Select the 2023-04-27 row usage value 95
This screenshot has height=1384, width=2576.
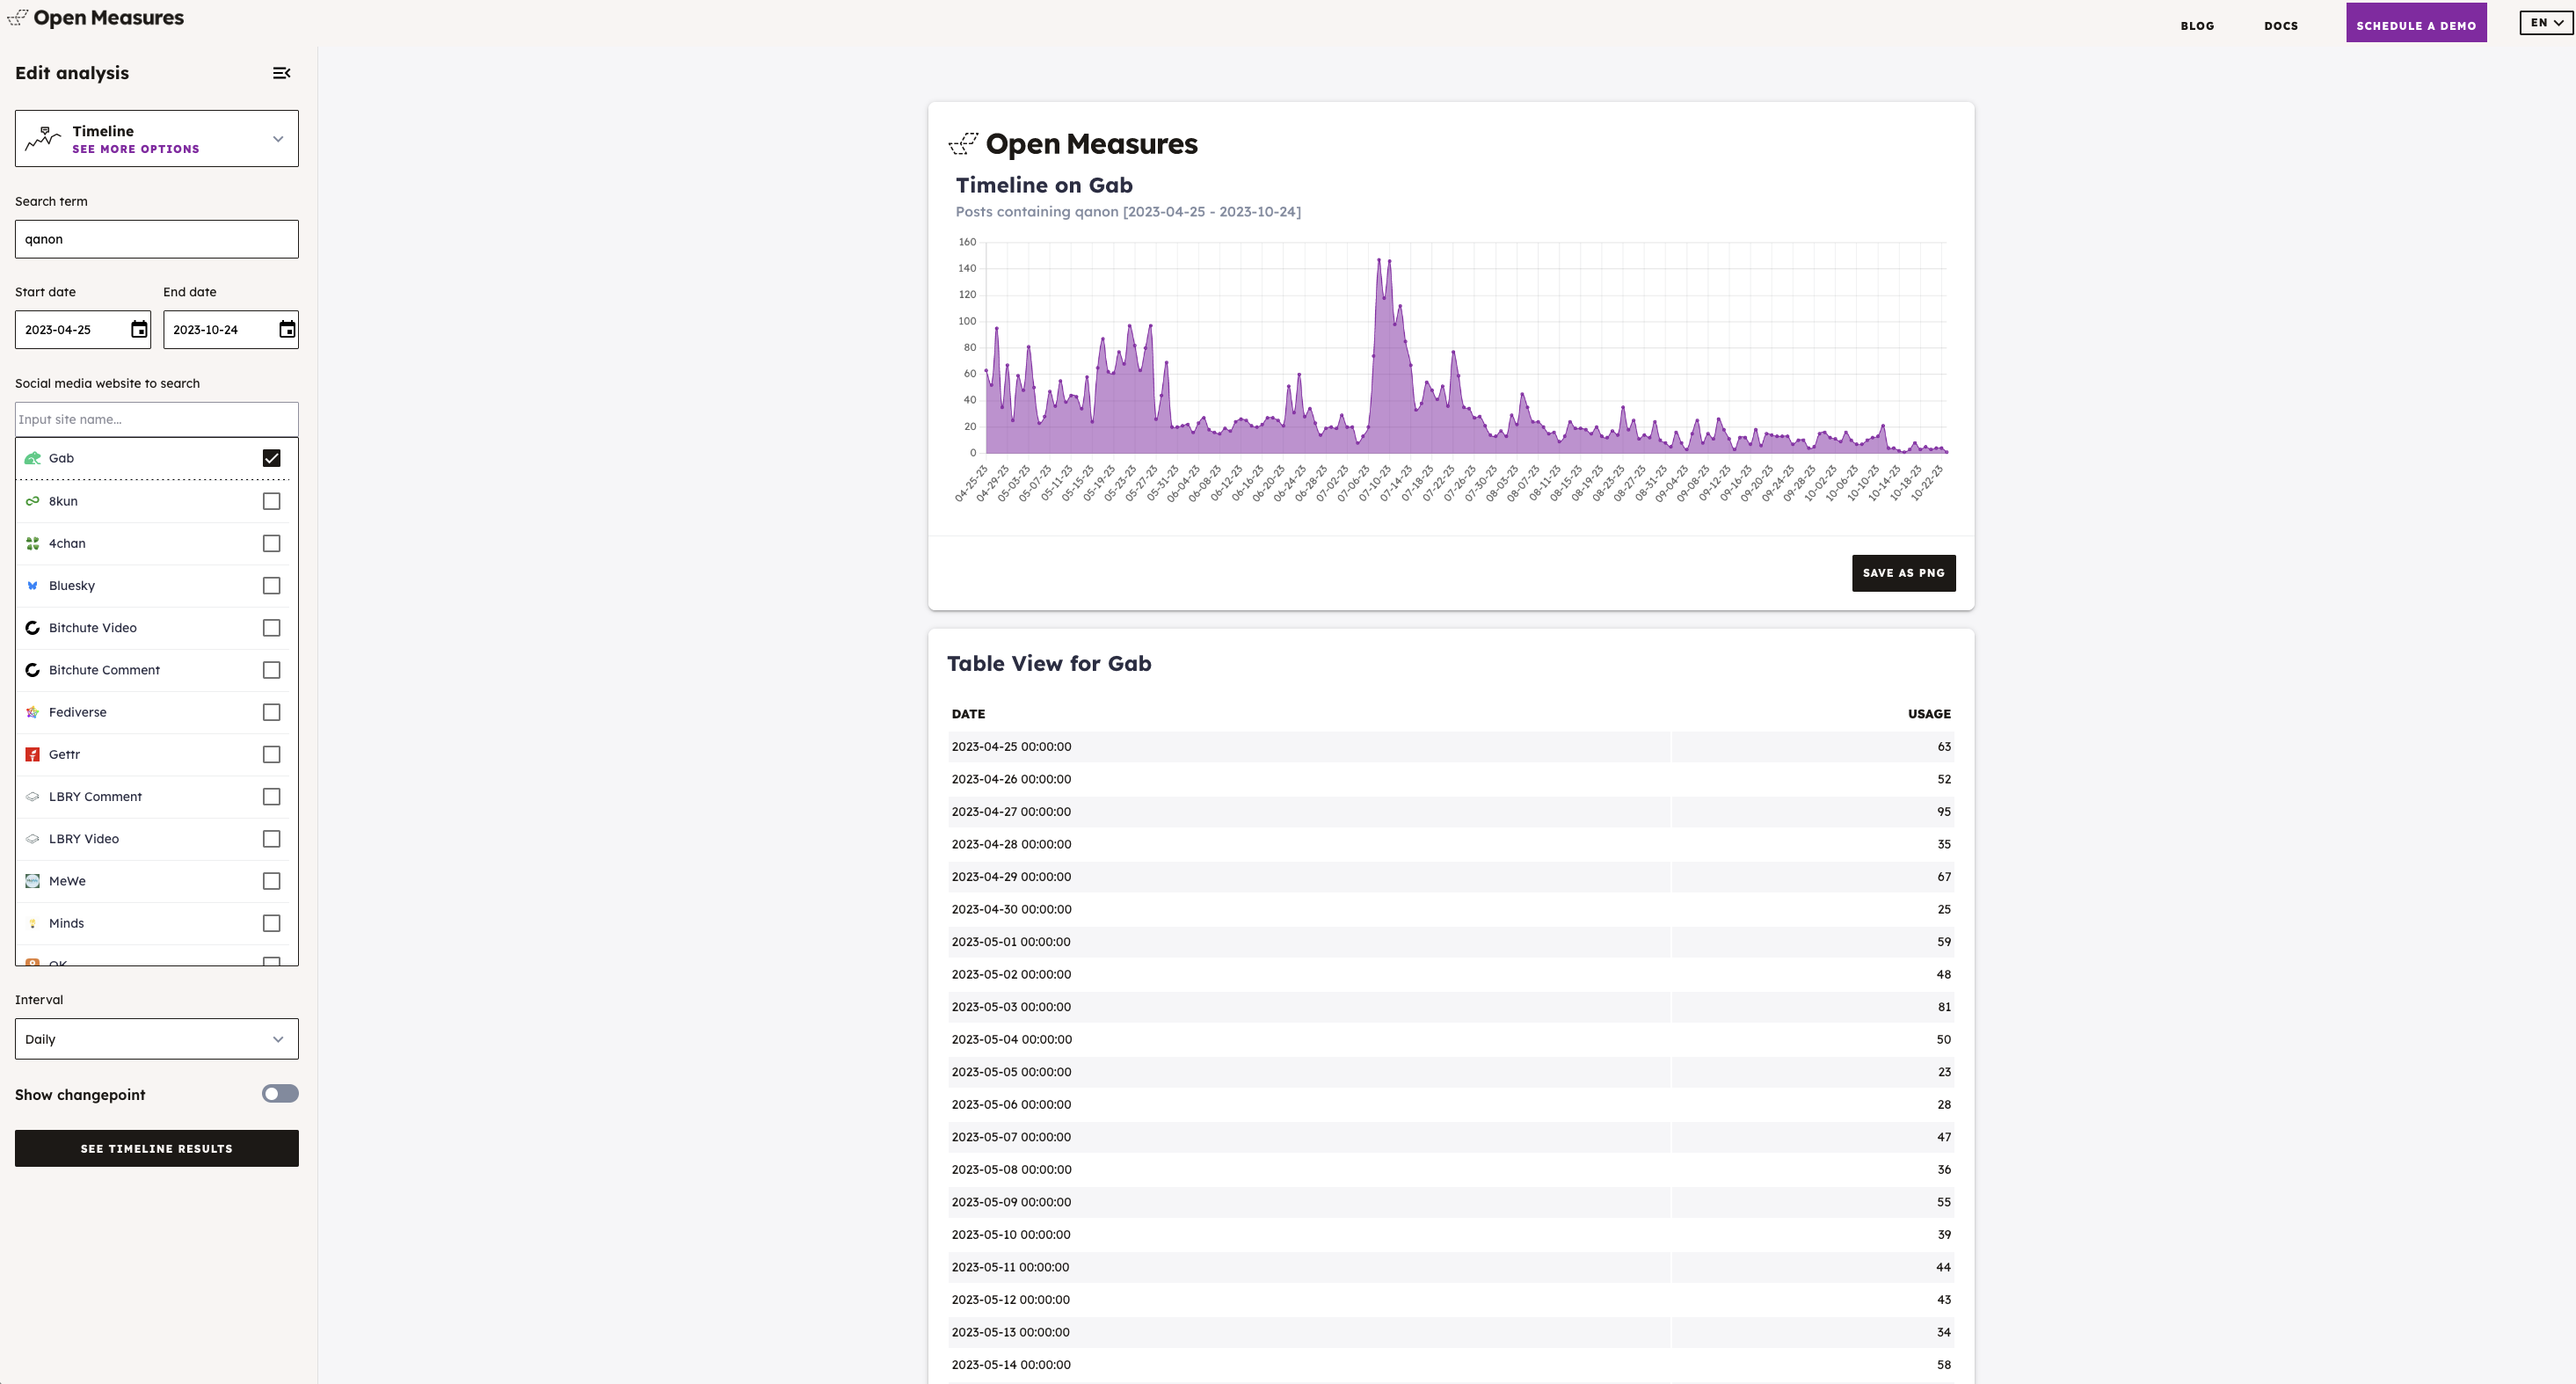[x=1943, y=812]
